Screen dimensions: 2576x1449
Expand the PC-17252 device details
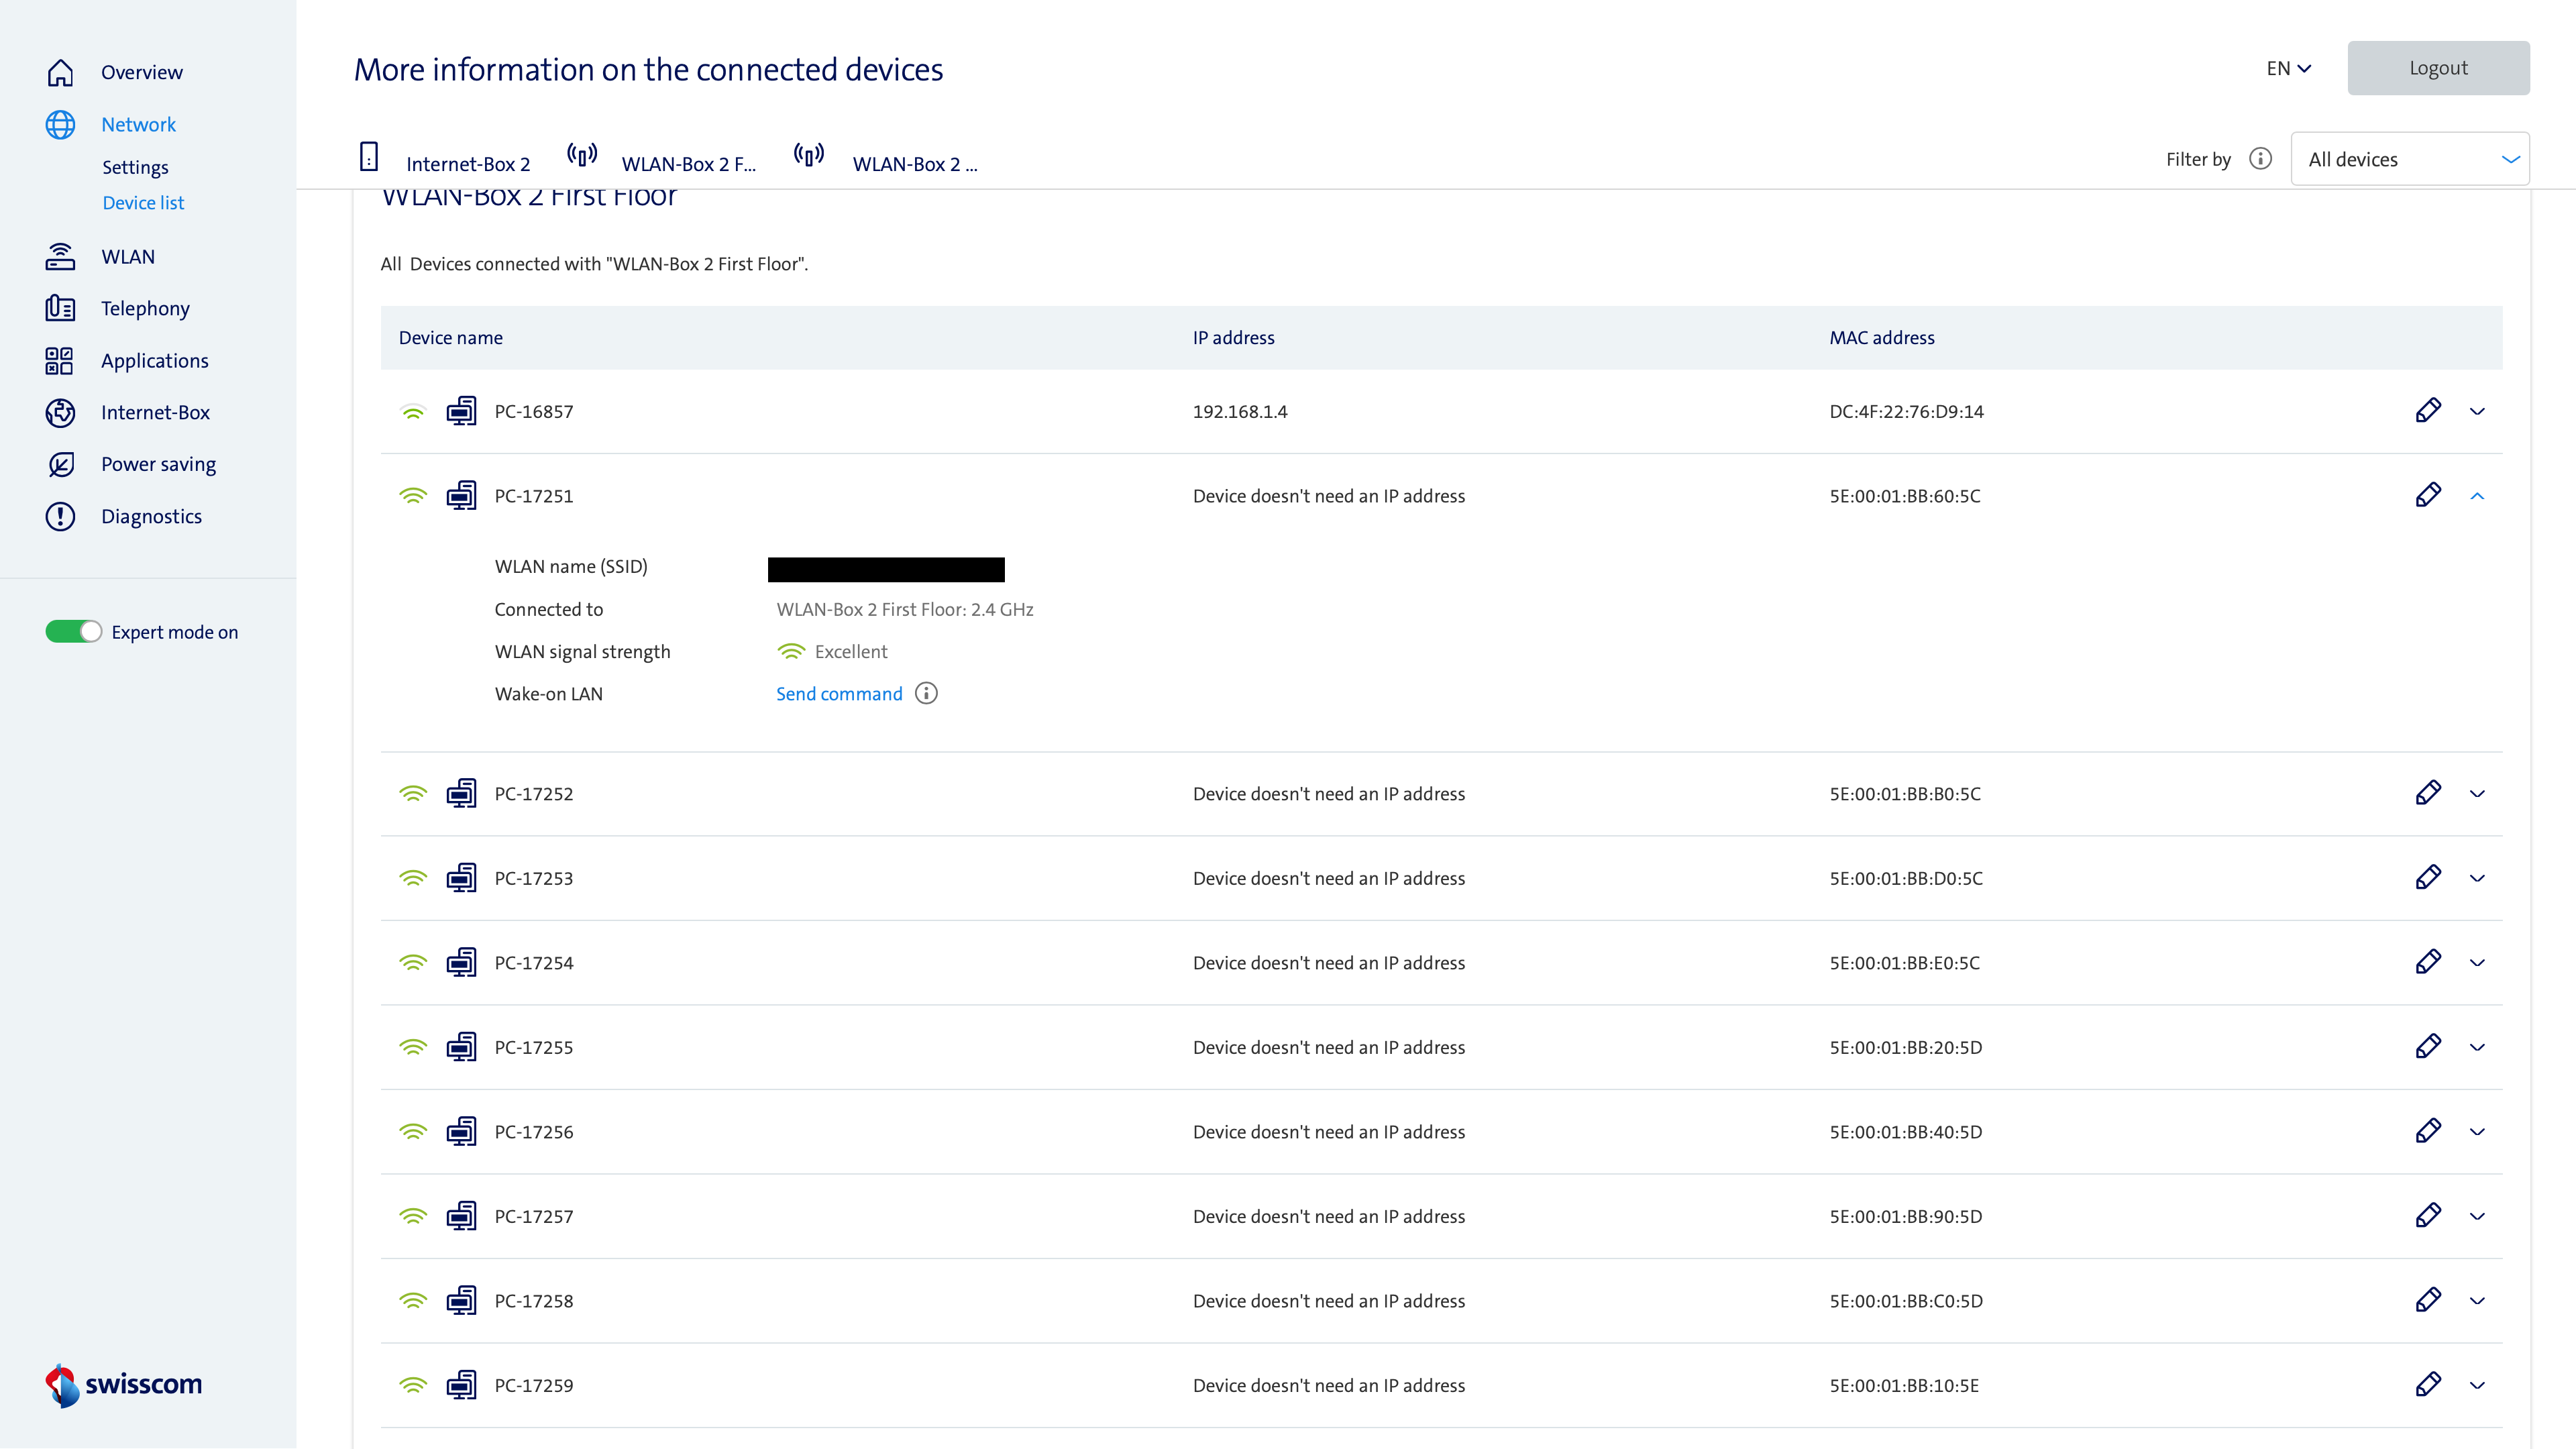(x=2477, y=794)
